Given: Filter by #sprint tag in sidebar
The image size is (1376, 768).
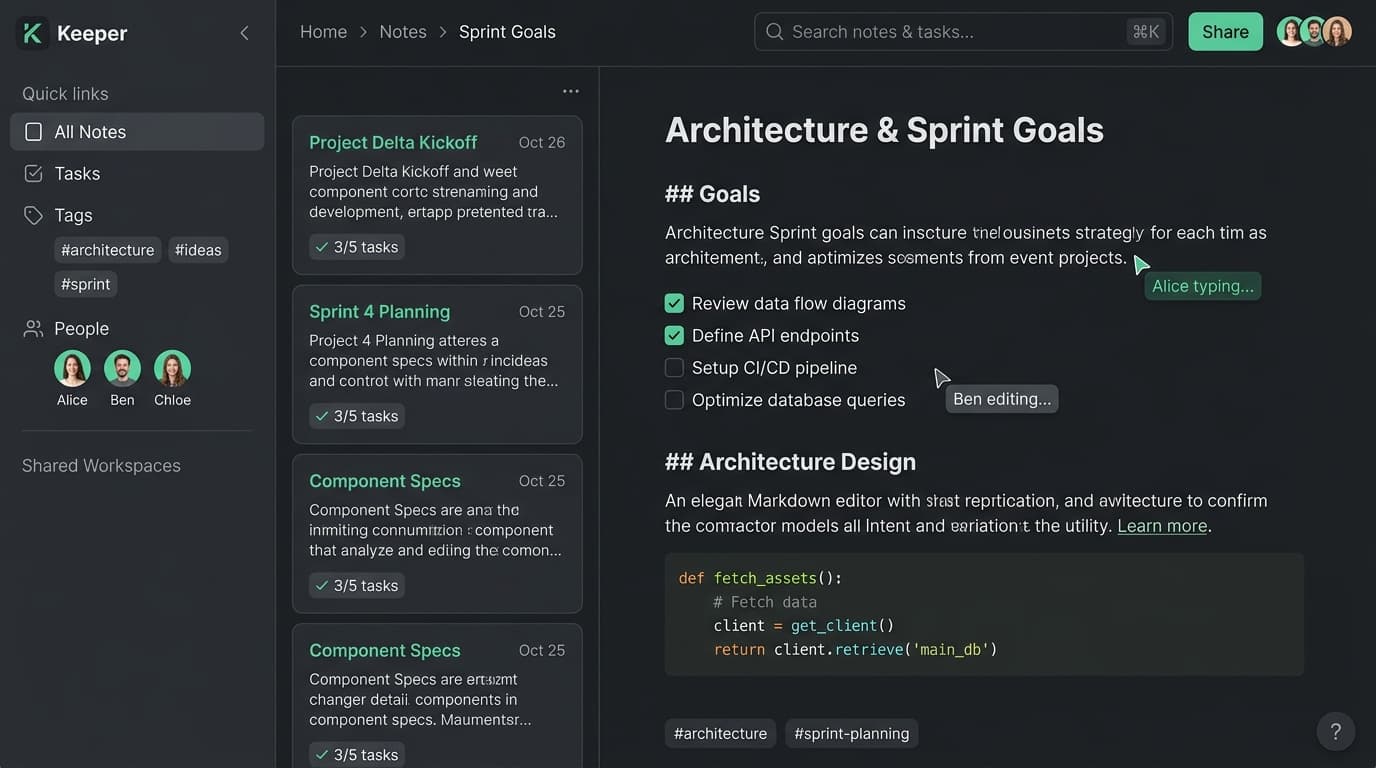Looking at the screenshot, I should click(x=86, y=284).
